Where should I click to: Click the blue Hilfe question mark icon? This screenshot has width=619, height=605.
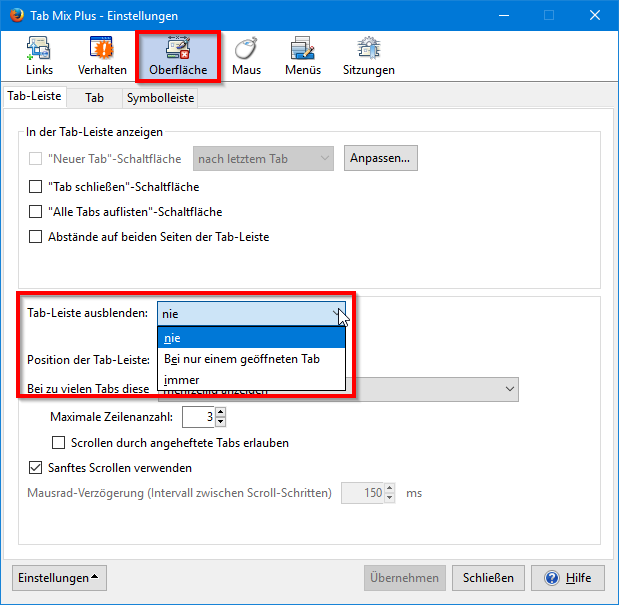pos(551,578)
